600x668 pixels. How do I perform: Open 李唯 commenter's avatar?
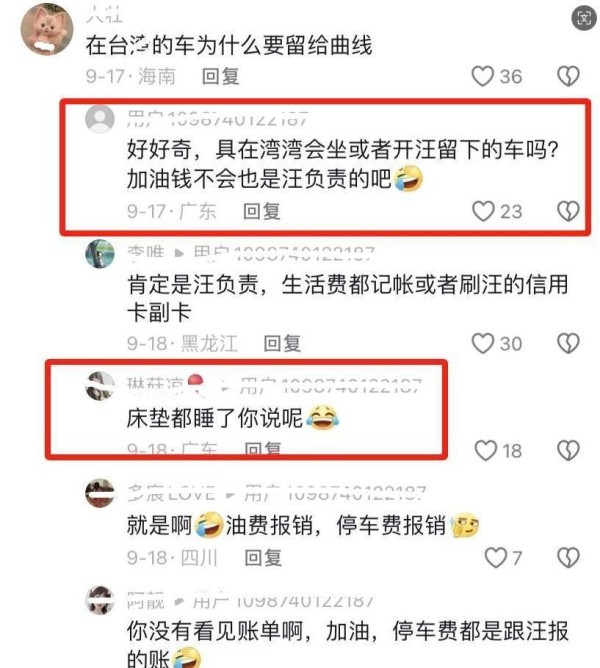tap(100, 254)
